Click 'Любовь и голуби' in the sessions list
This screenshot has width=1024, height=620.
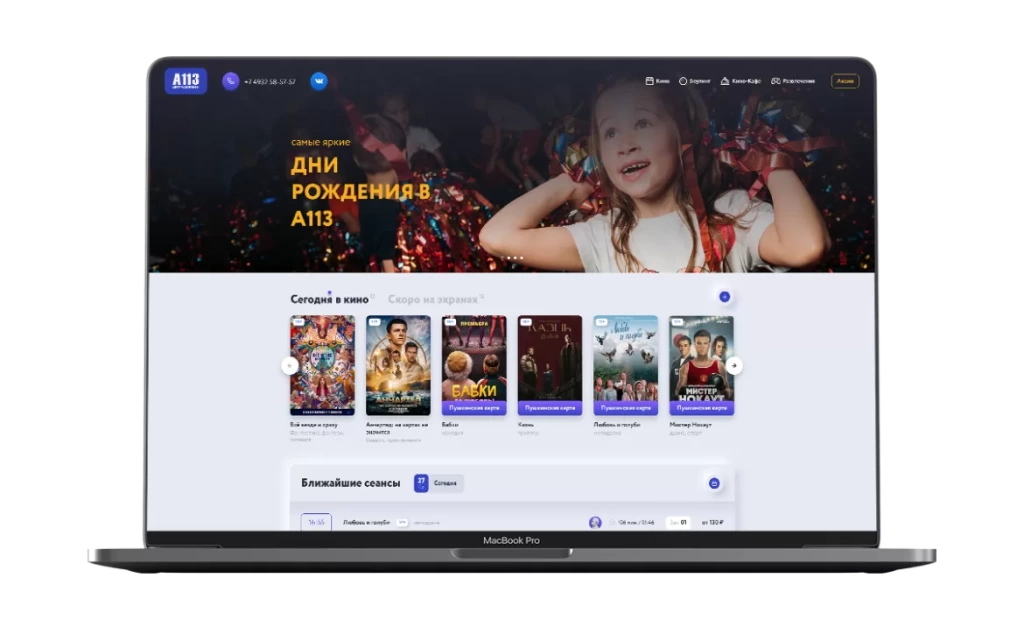366,523
